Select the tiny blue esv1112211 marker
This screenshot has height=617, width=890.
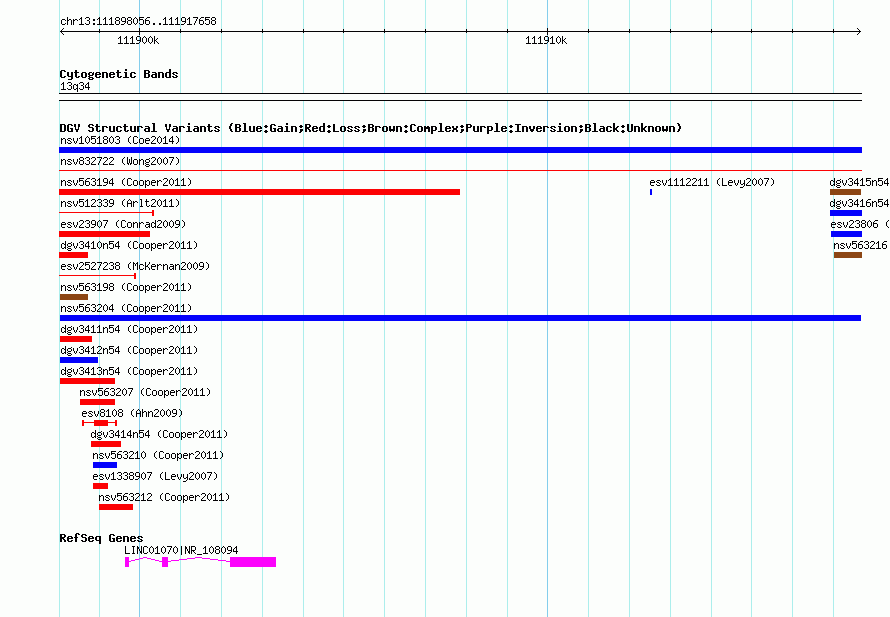[651, 192]
